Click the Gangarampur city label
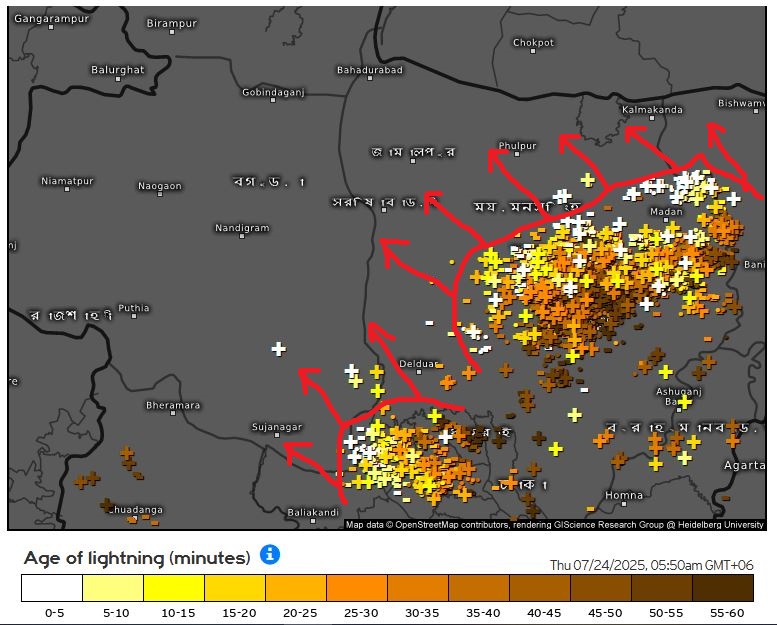Screen dimensions: 777x625 pyautogui.click(x=52, y=19)
